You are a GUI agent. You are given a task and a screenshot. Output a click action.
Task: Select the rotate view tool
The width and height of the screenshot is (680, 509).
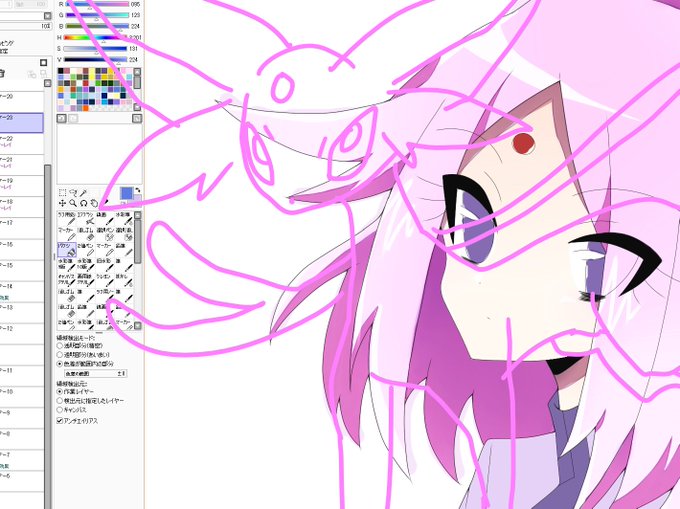pos(84,203)
